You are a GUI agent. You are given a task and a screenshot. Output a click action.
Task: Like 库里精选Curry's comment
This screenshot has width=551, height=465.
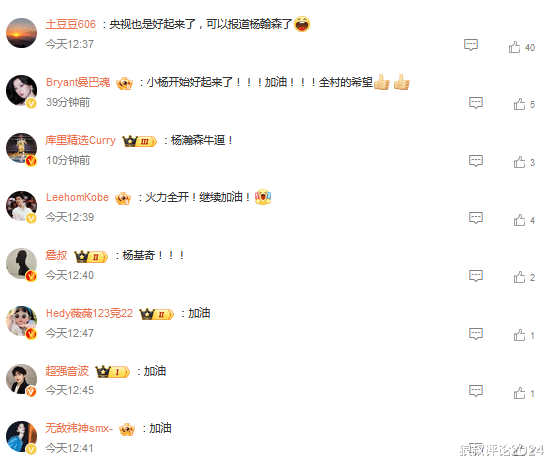(x=519, y=162)
